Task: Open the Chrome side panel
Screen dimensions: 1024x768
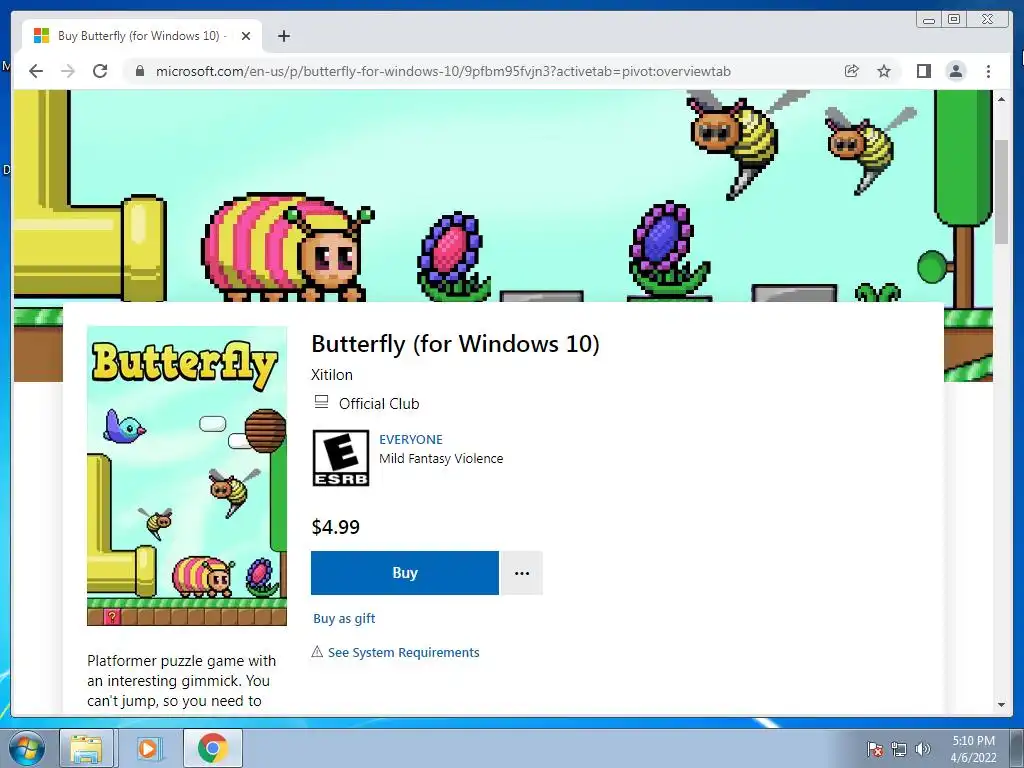Action: [x=923, y=71]
